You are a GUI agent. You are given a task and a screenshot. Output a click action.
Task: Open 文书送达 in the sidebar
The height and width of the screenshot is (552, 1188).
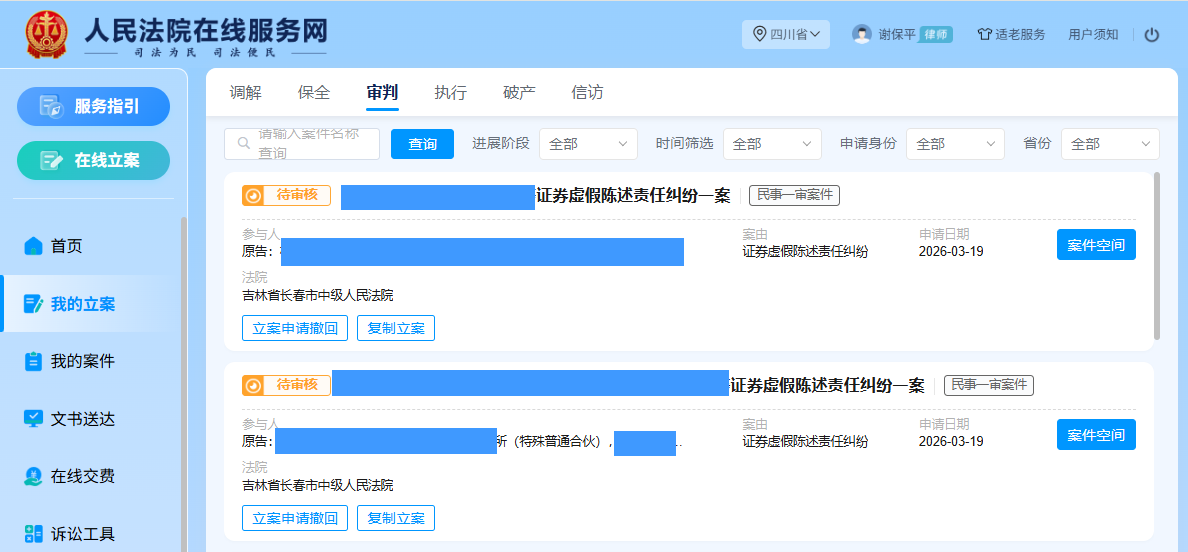[83, 419]
